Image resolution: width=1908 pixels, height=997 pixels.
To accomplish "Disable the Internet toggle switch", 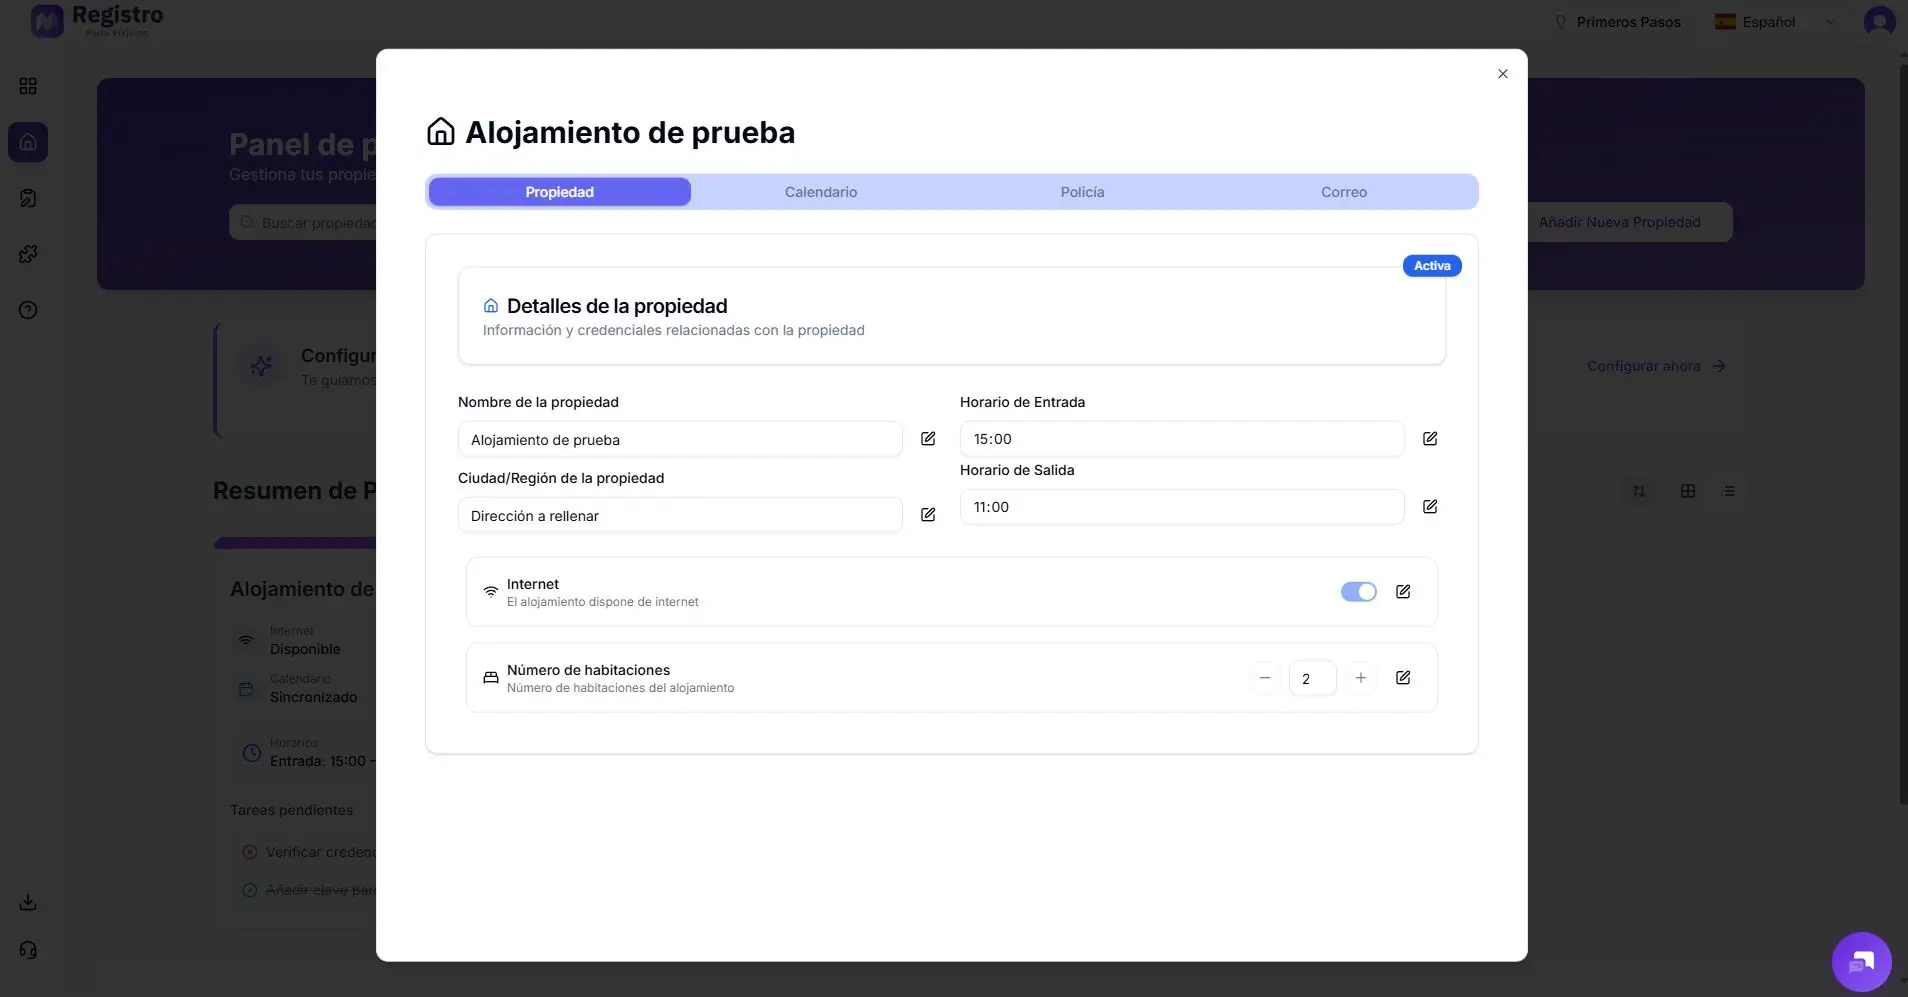I will pos(1358,591).
